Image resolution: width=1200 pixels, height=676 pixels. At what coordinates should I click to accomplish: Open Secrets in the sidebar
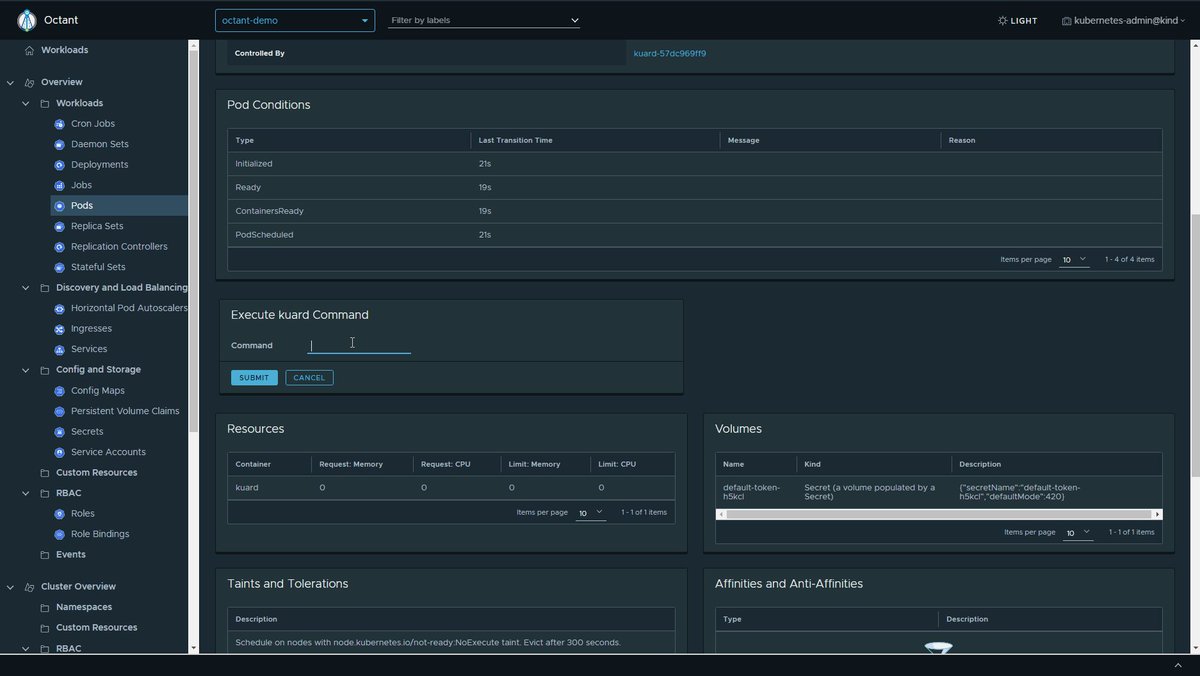pos(87,432)
